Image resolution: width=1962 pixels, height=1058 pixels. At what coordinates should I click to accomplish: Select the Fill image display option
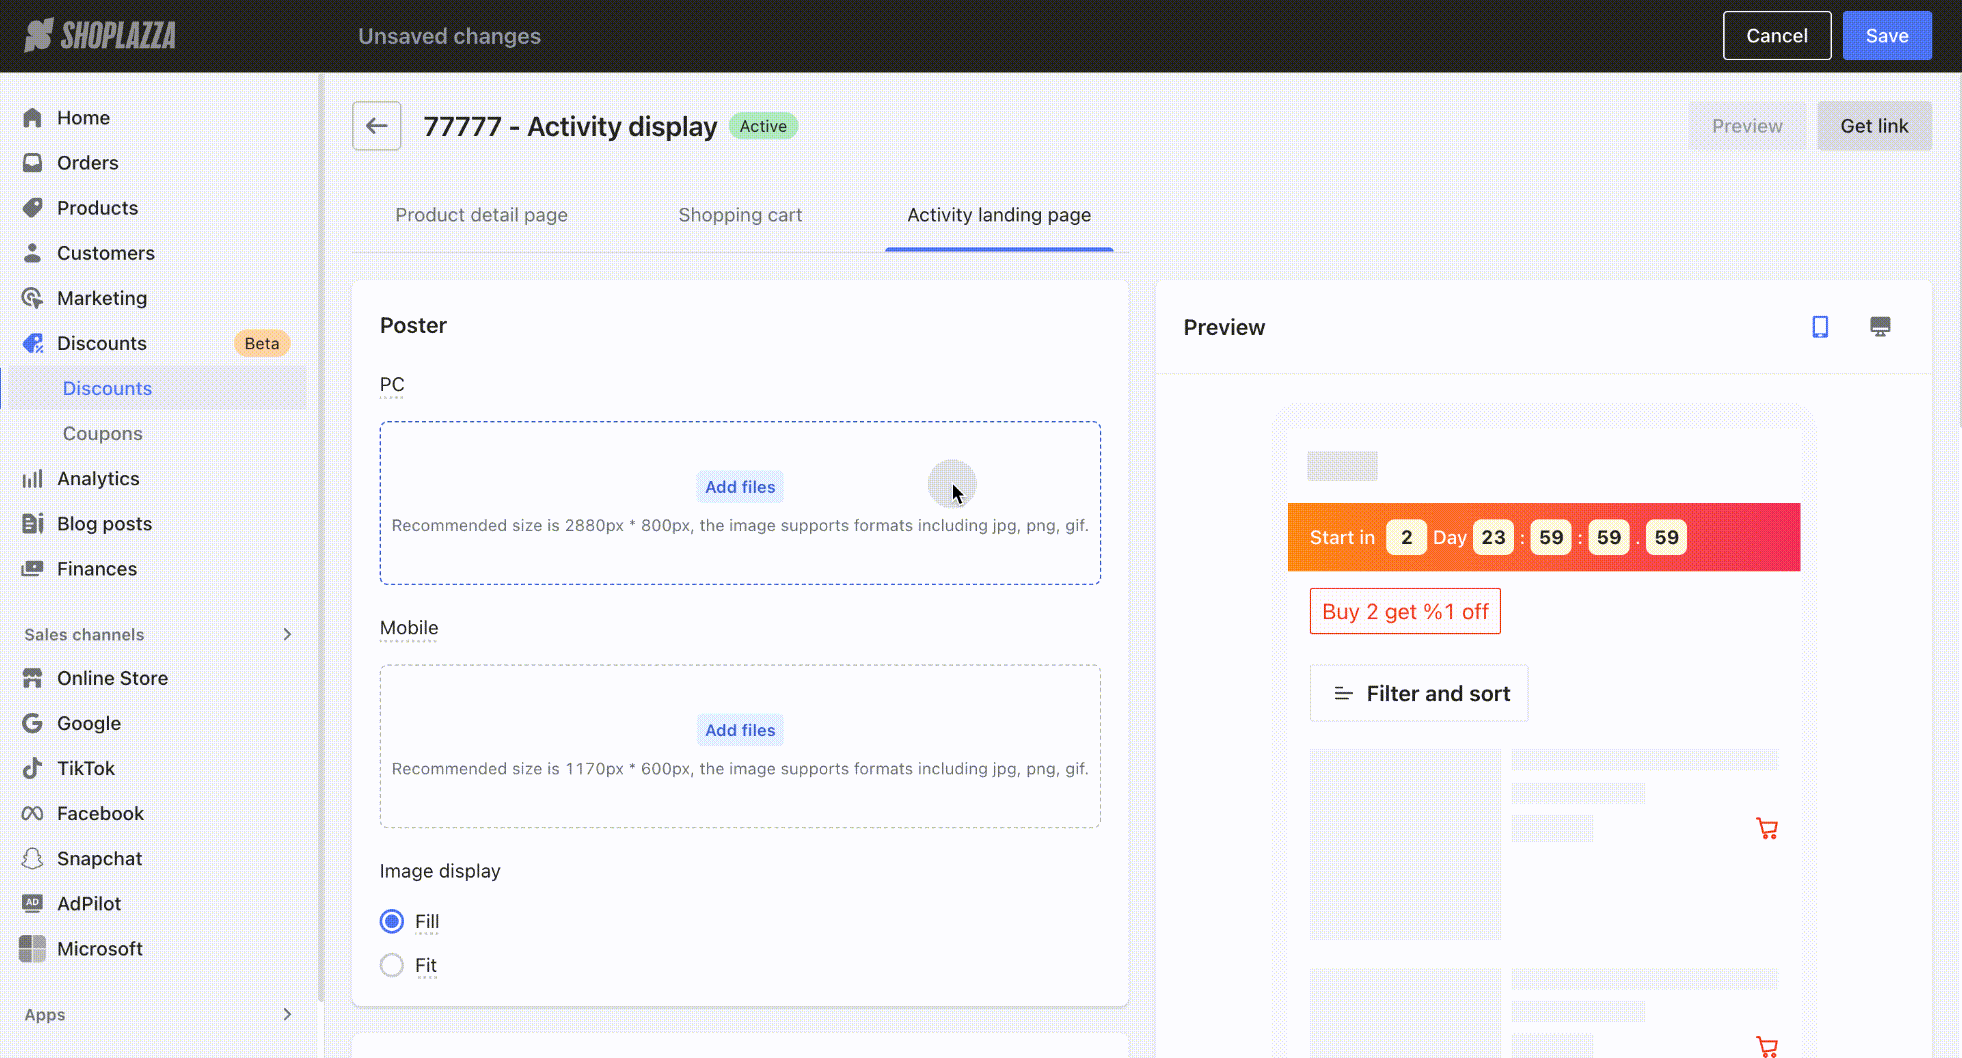tap(392, 921)
